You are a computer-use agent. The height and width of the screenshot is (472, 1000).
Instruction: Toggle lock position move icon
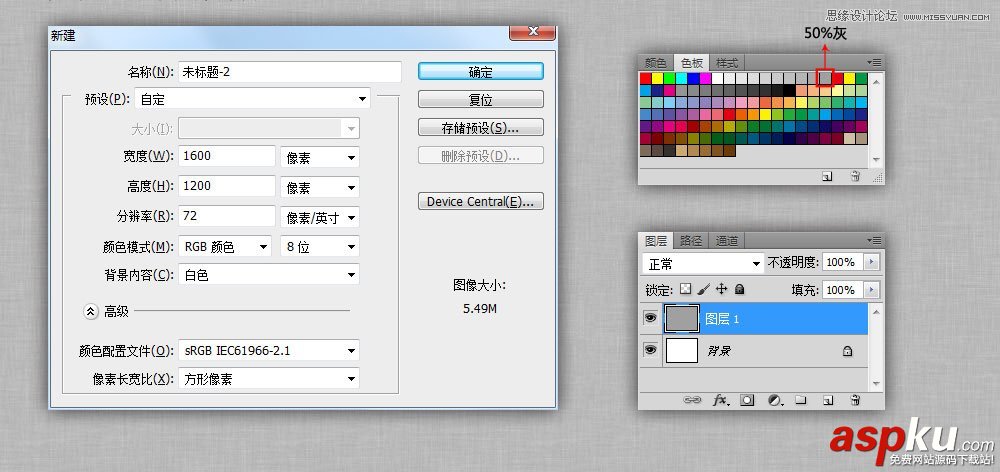(x=721, y=289)
